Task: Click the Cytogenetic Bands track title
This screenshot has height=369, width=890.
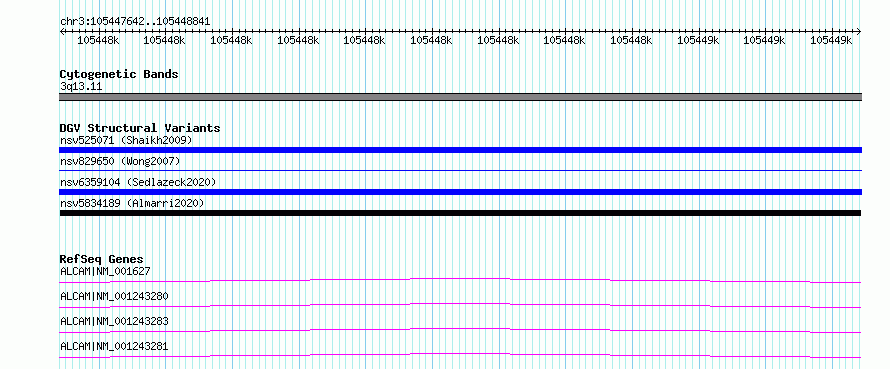Action: [x=119, y=74]
